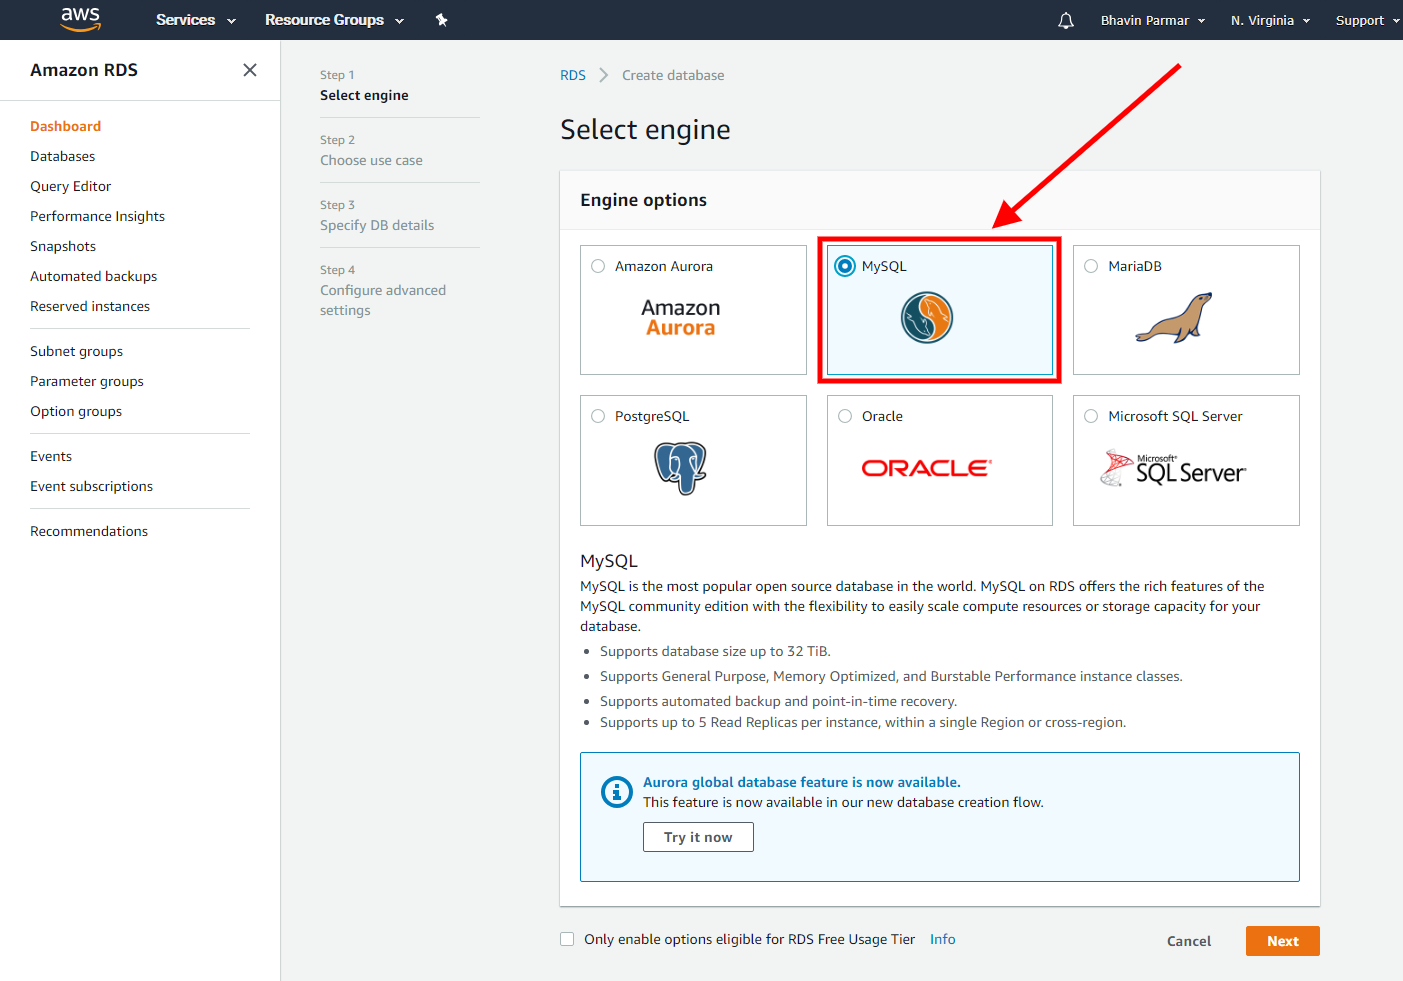
Task: Open Automated backups in sidebar
Action: coord(94,276)
